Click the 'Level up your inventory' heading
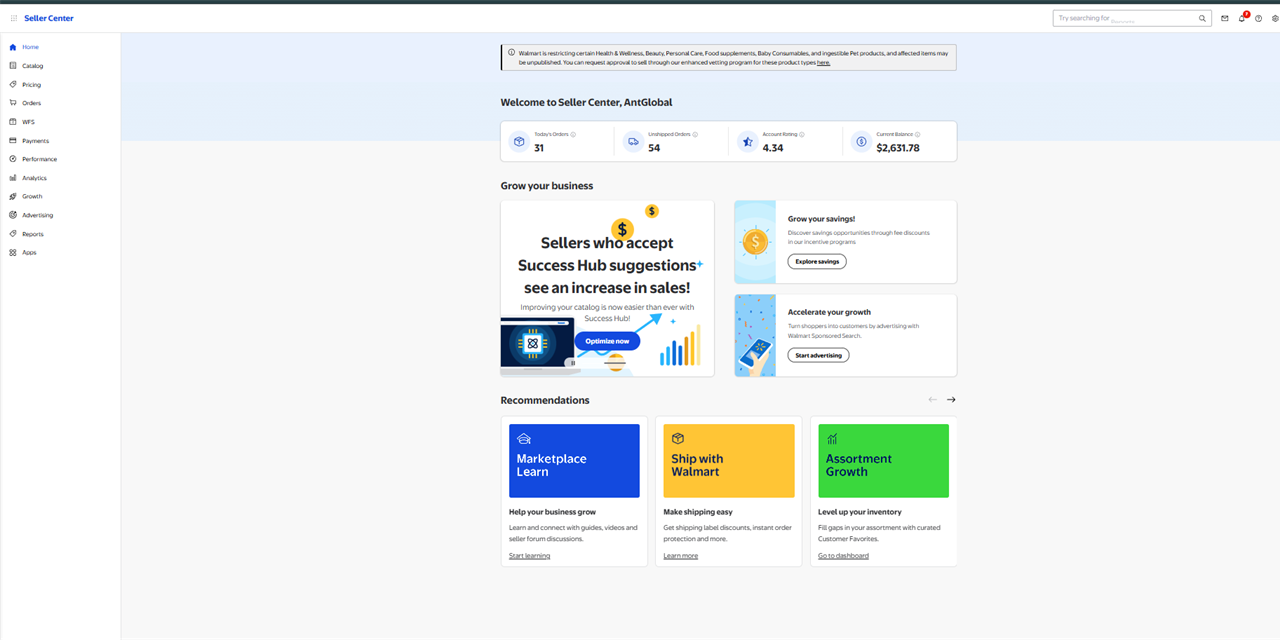Viewport: 1280px width, 640px height. 860,512
